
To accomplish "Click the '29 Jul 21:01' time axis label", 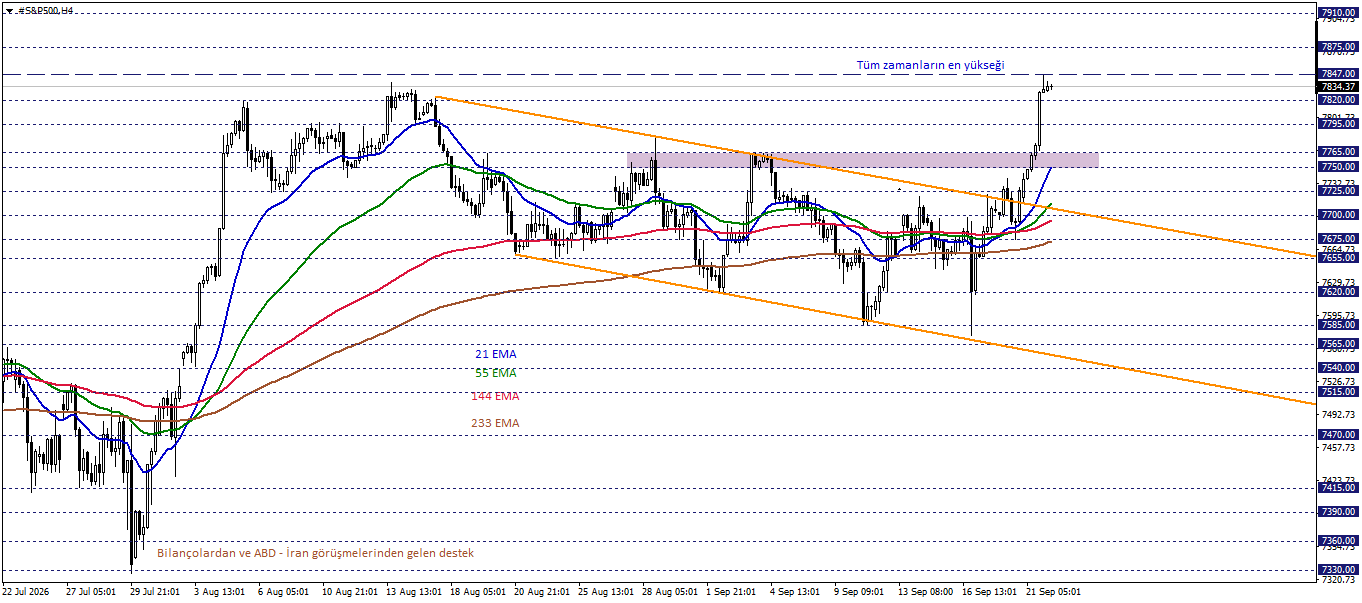I will pos(156,592).
